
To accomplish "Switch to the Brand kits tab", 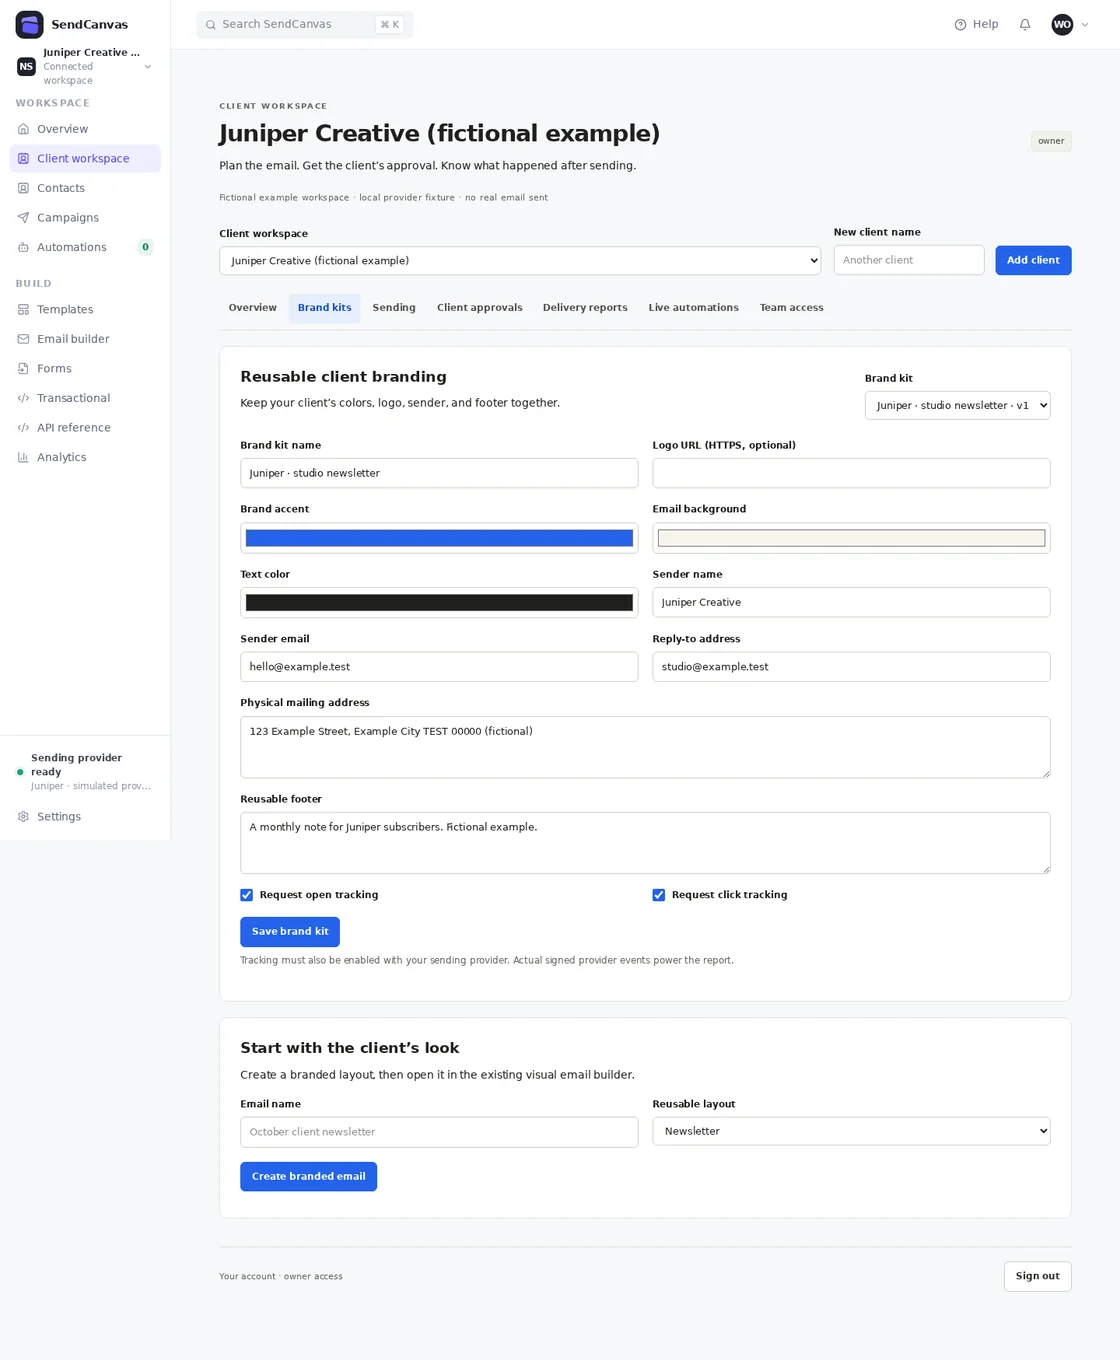I will [x=325, y=308].
